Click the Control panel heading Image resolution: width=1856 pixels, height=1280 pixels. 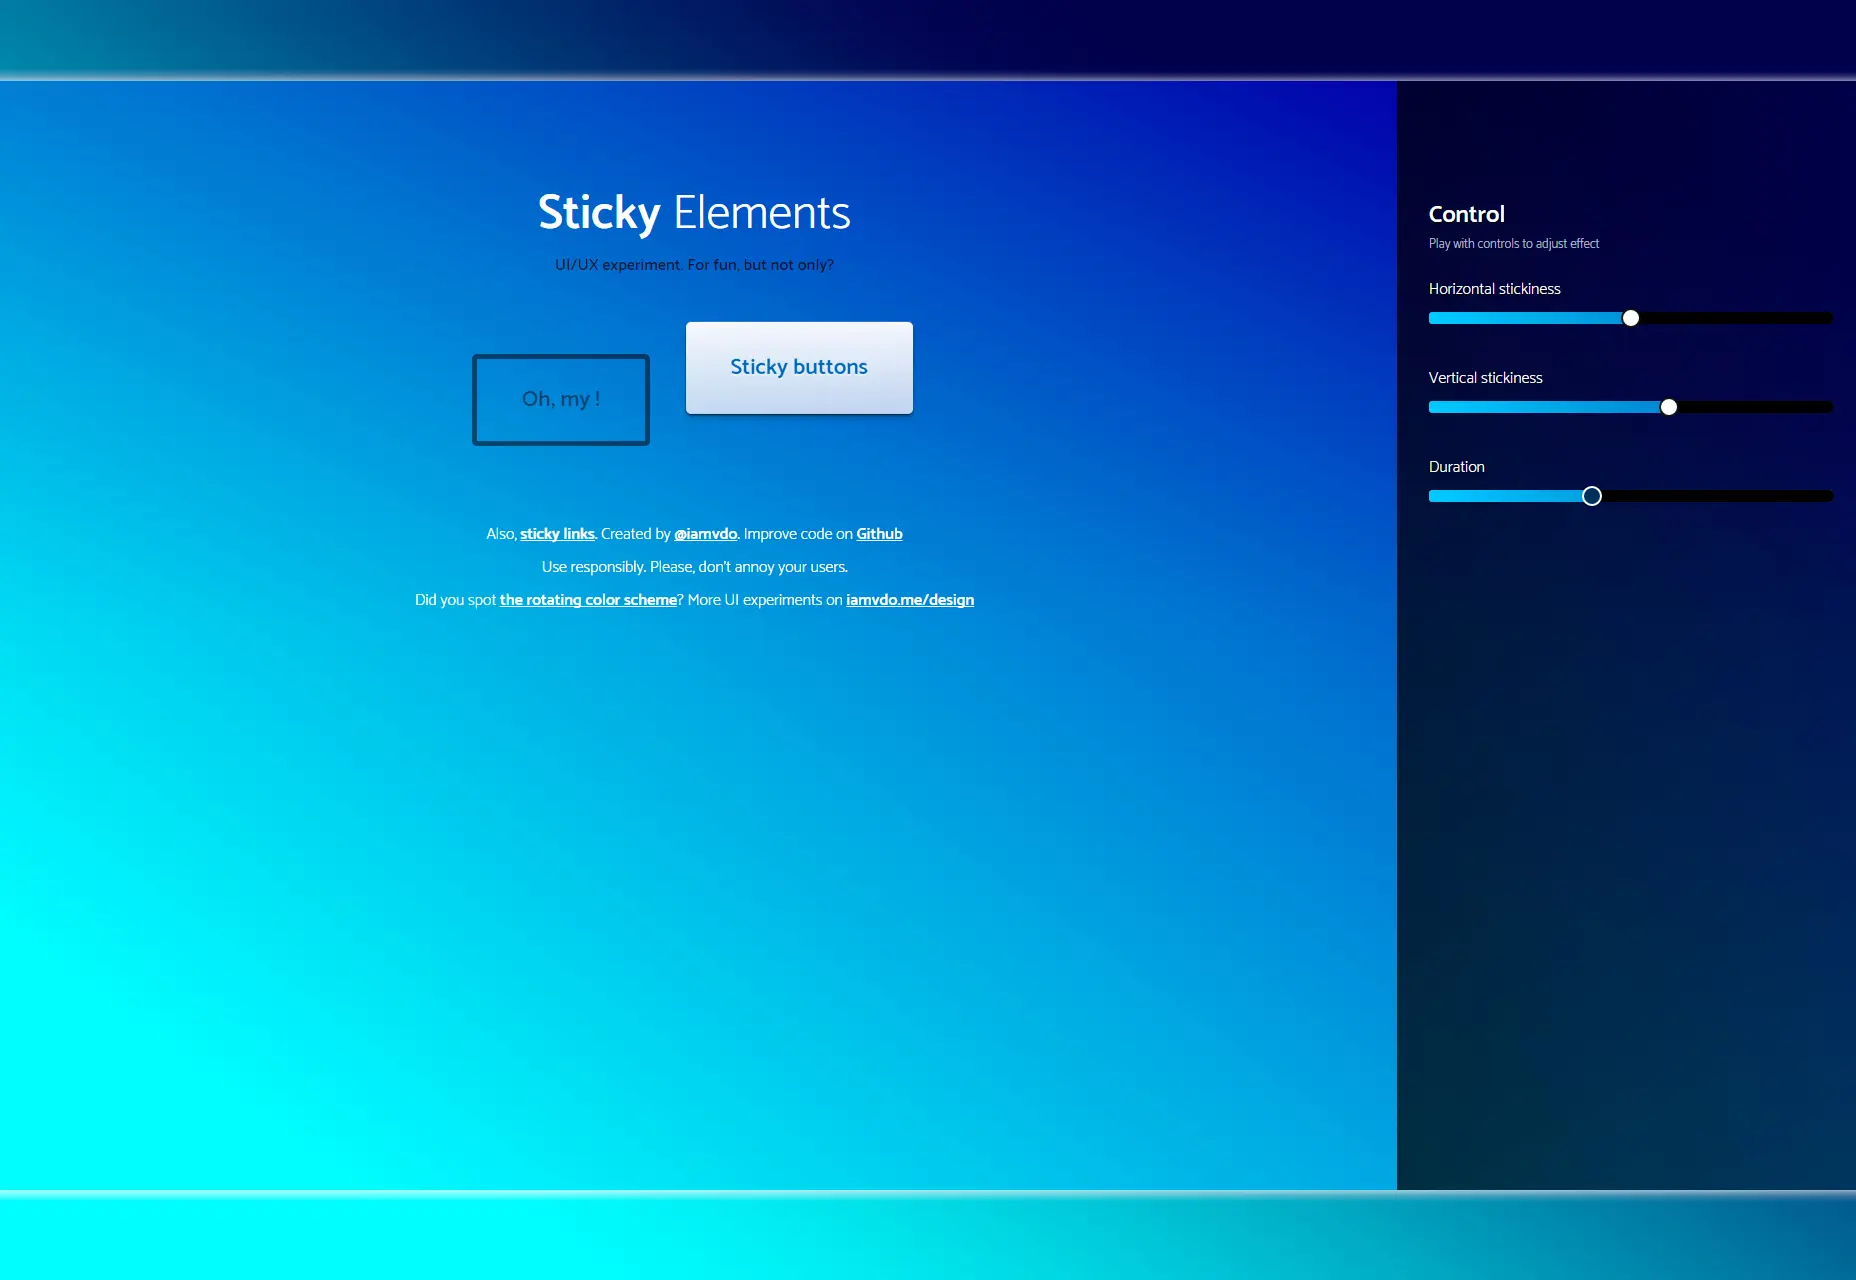[x=1466, y=213]
